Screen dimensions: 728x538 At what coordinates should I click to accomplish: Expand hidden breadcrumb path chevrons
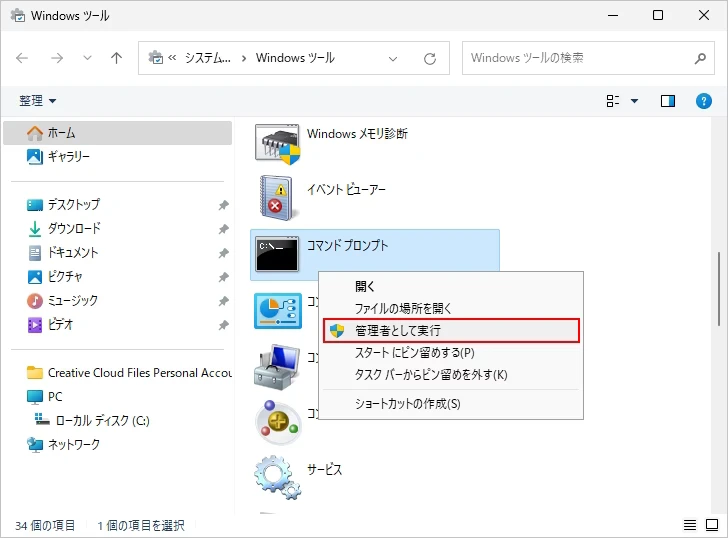[x=172, y=58]
